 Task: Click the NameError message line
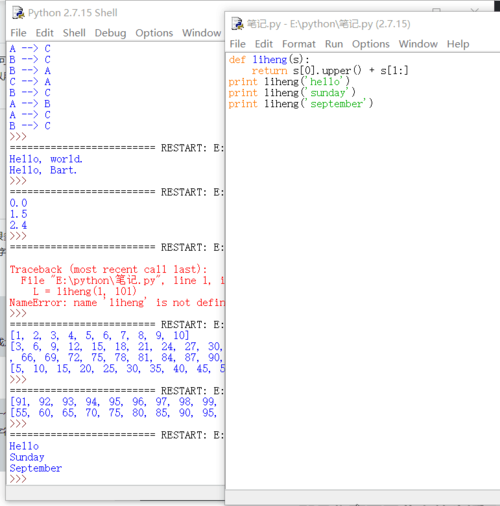pos(117,302)
